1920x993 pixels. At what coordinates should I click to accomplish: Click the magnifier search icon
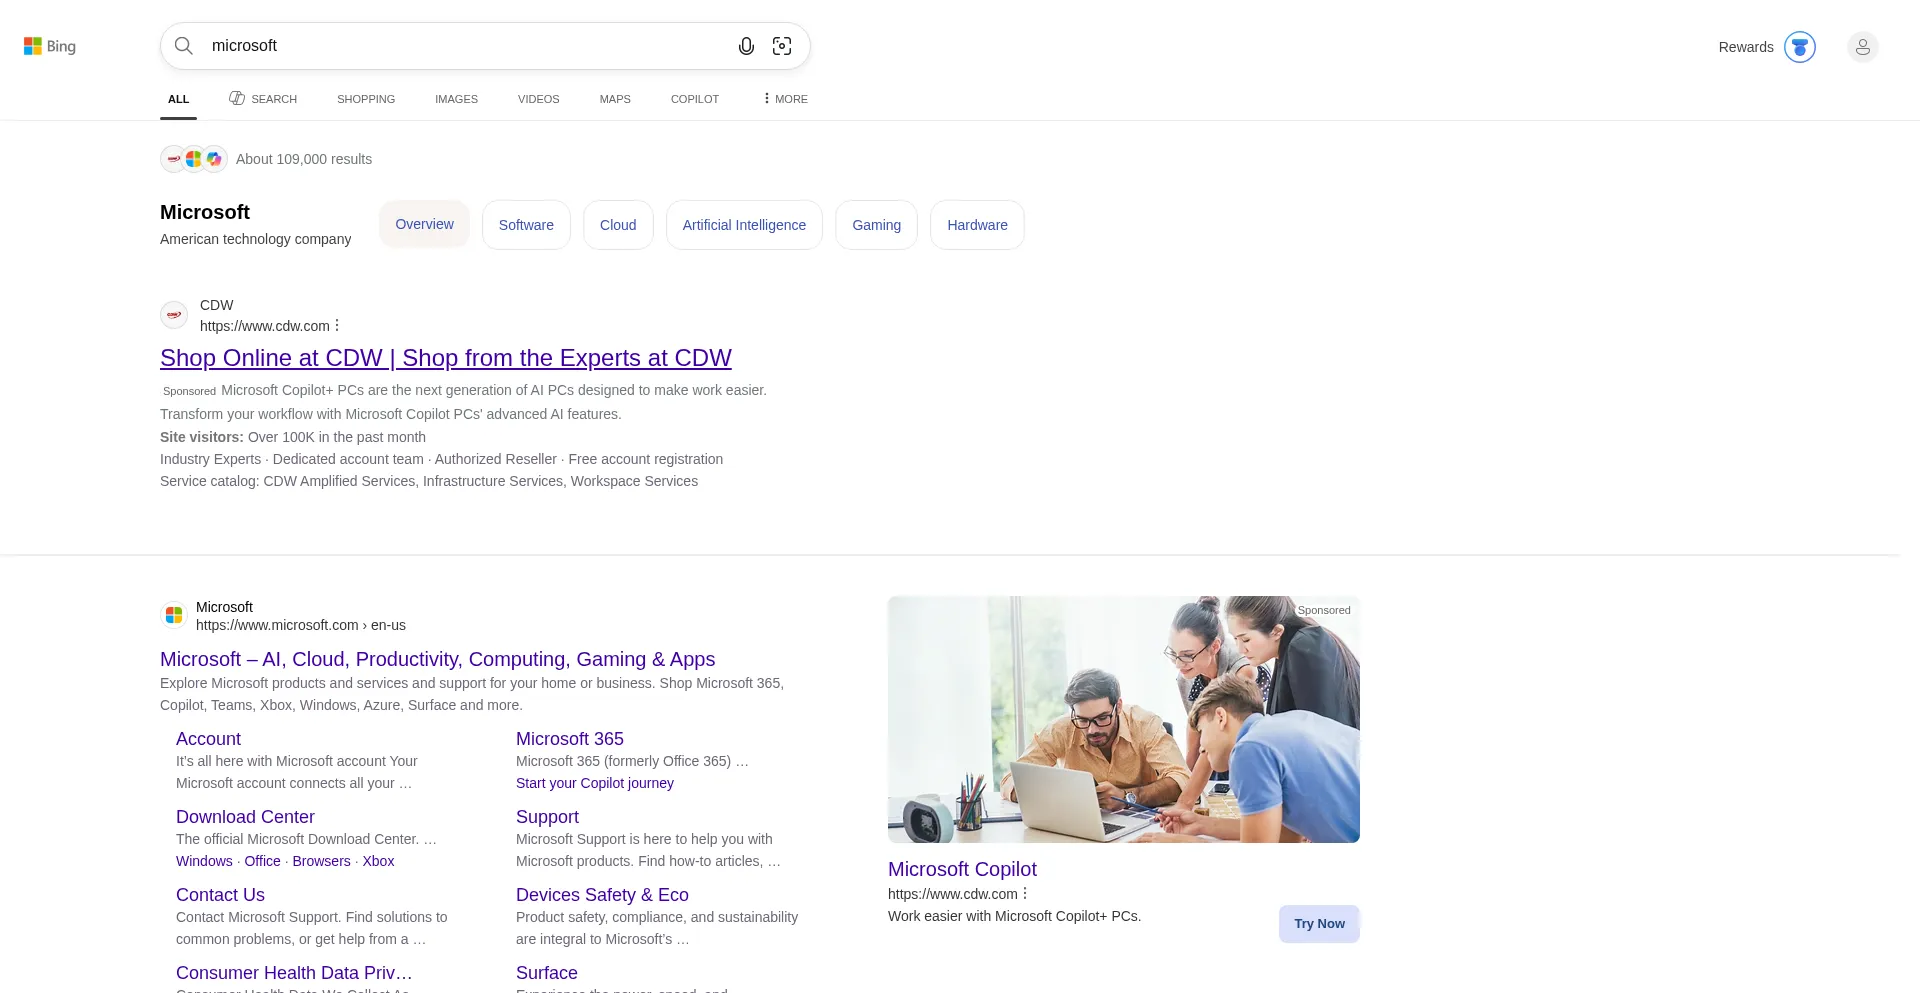coord(184,46)
